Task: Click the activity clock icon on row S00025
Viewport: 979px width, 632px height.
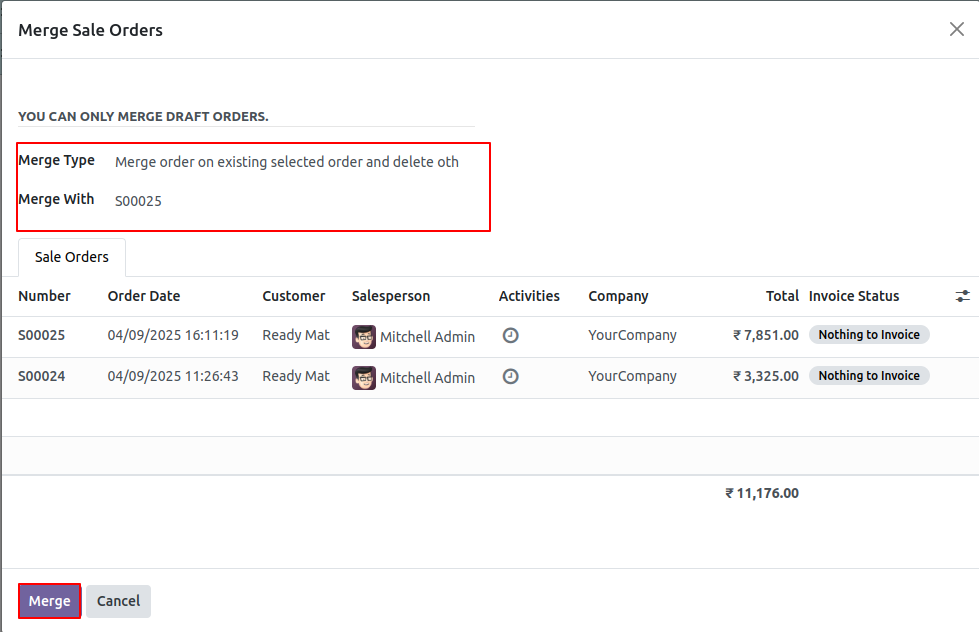Action: [510, 335]
